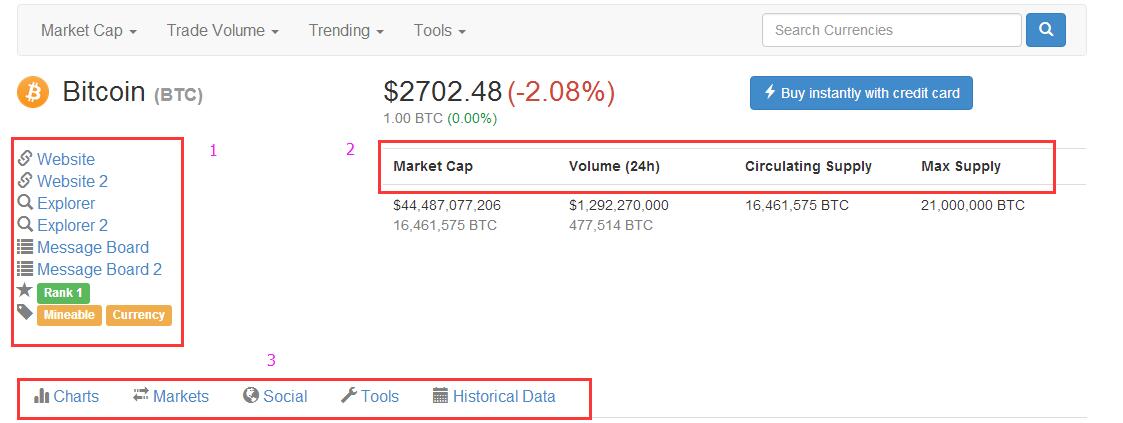Click the lightning bolt icon on Buy button
The height and width of the screenshot is (423, 1123).
point(770,92)
